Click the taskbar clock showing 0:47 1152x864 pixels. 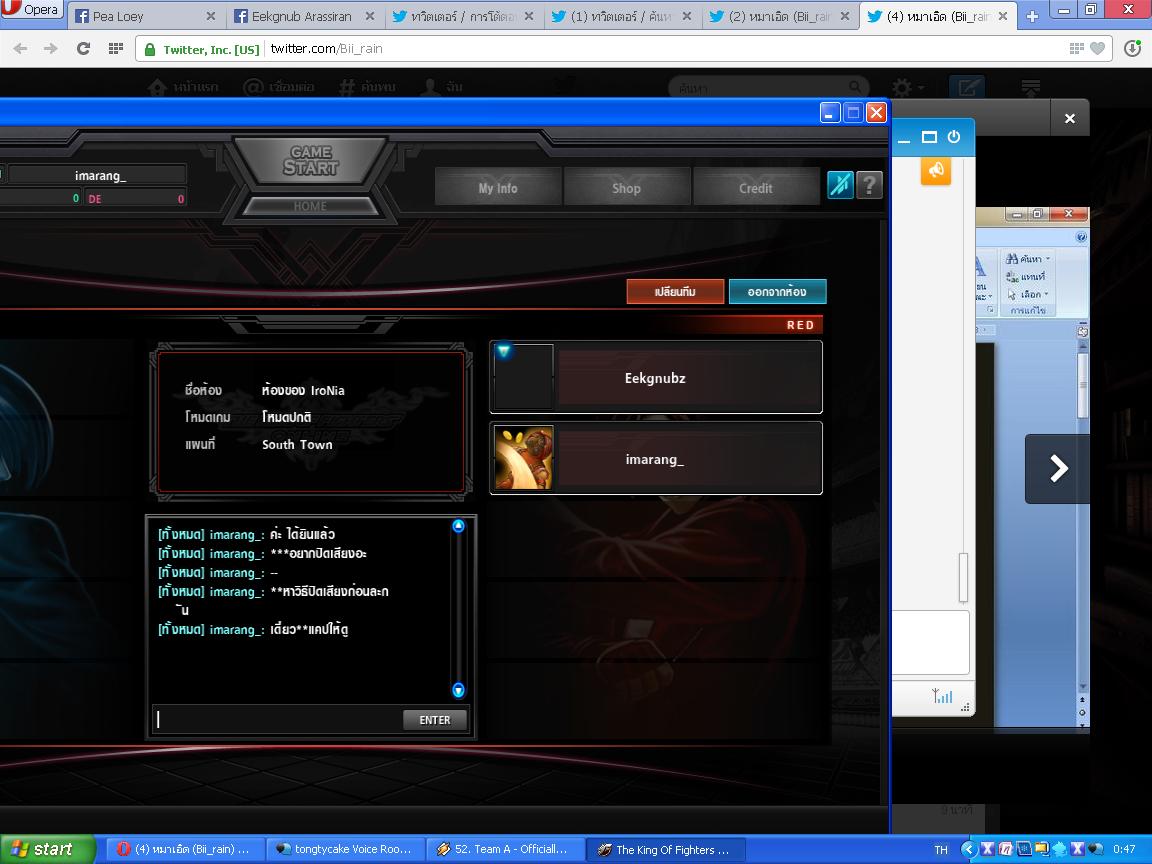click(x=1124, y=849)
